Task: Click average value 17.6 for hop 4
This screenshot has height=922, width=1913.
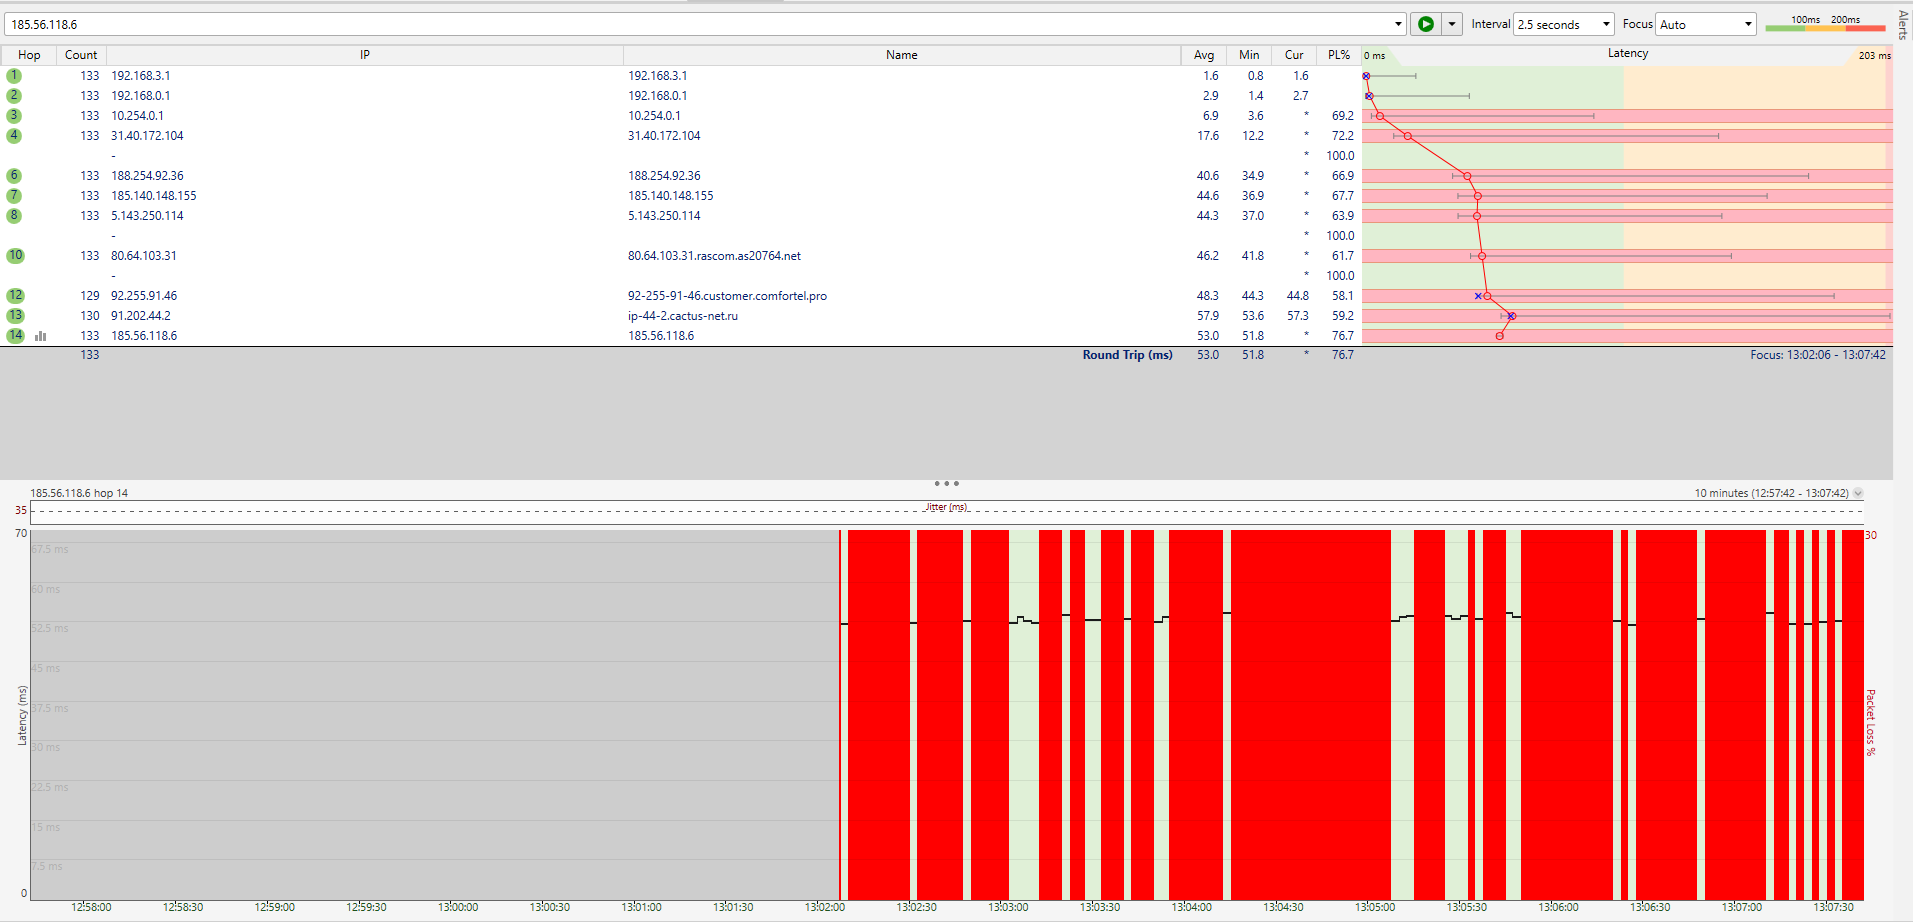Action: pos(1208,136)
